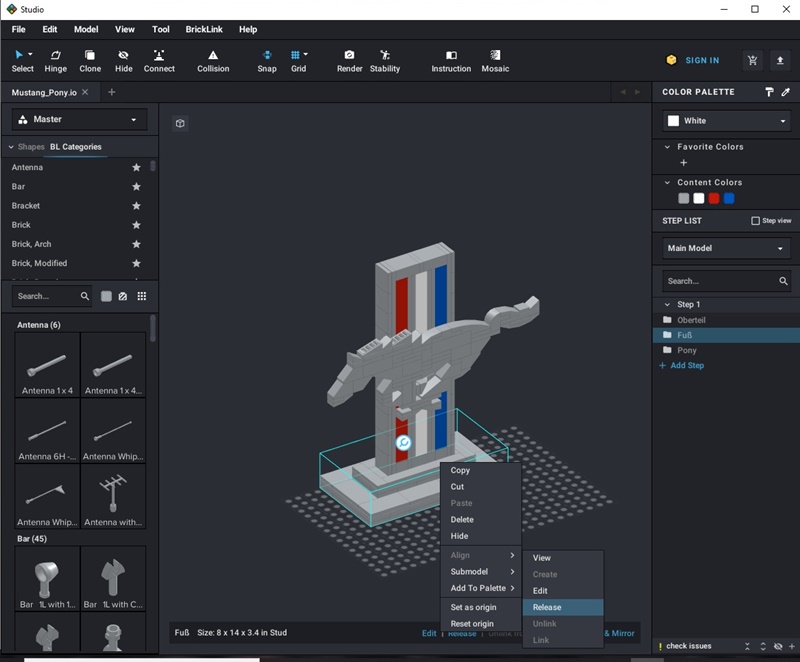
Task: Click the Step List search field
Action: click(x=718, y=281)
